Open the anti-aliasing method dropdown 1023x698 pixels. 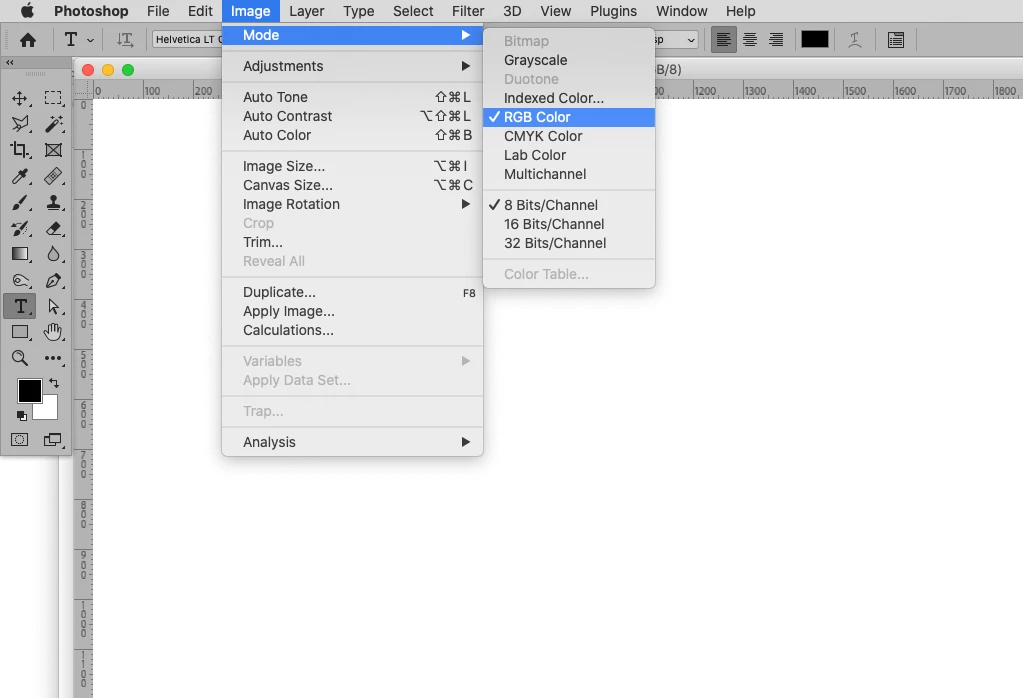pyautogui.click(x=675, y=40)
